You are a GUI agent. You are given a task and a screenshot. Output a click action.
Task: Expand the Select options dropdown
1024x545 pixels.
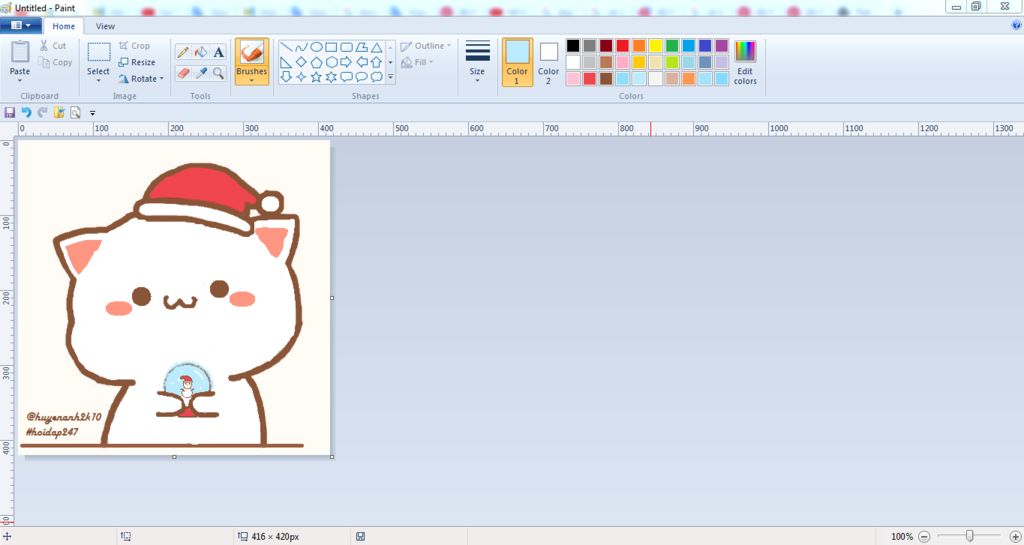(99, 80)
